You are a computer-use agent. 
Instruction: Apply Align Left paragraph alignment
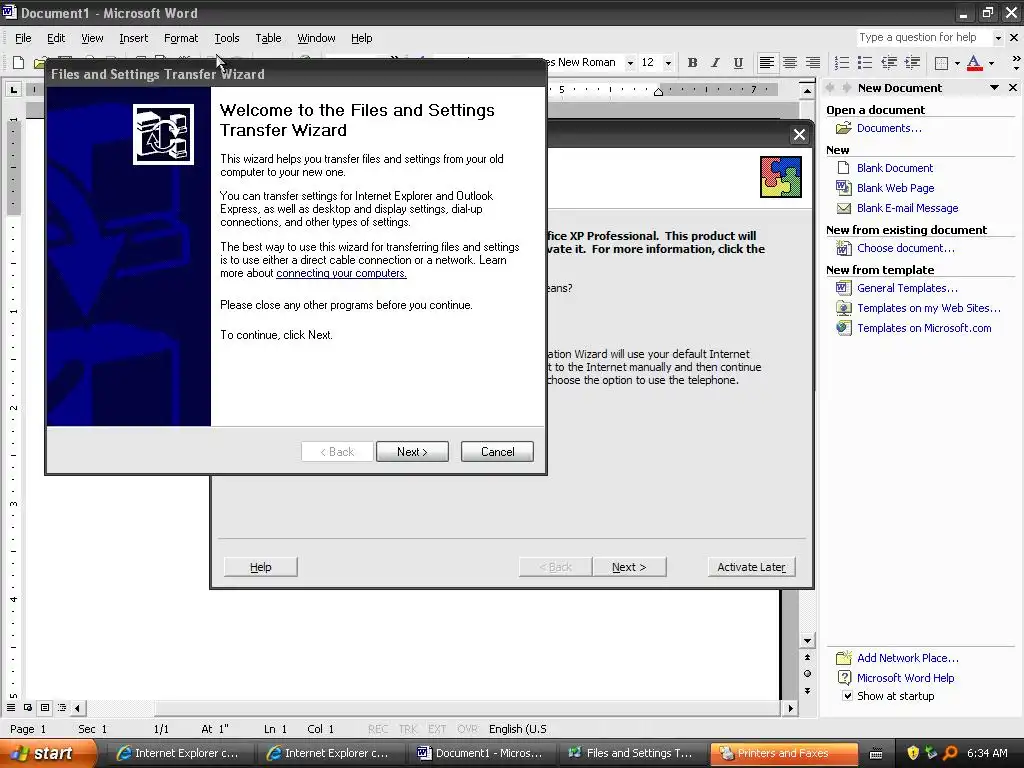[x=767, y=63]
